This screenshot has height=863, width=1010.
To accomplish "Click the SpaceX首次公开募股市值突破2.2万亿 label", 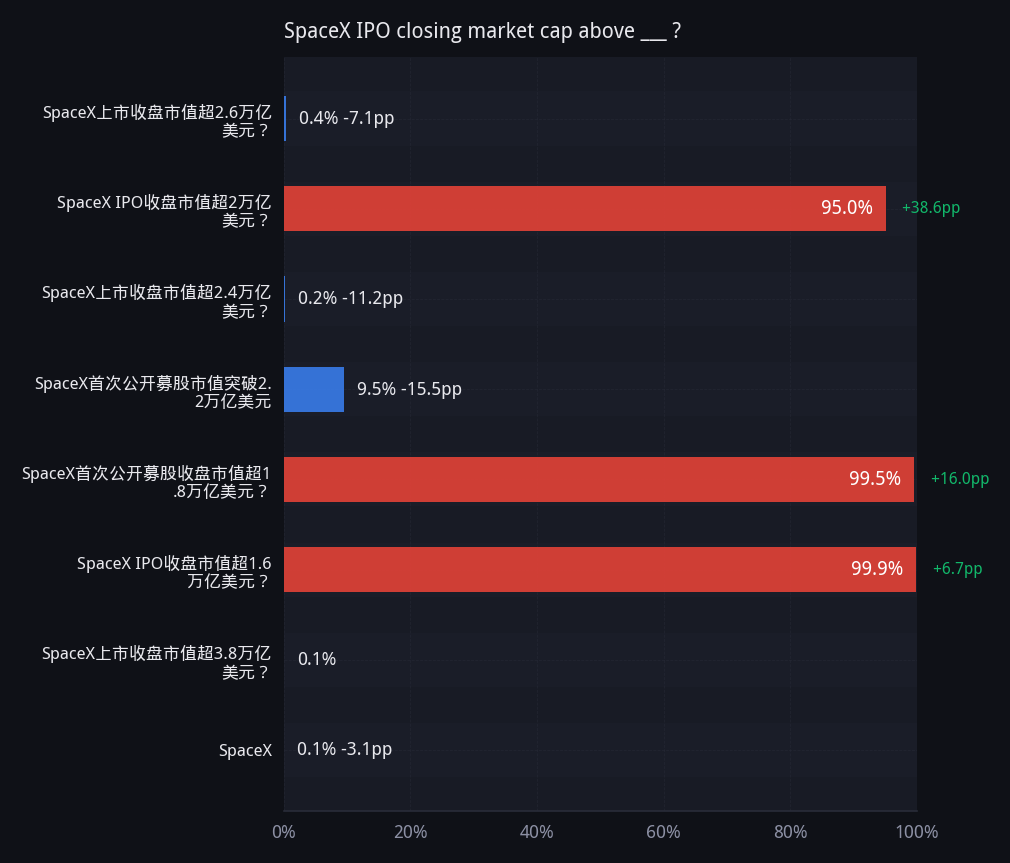I will click(153, 392).
